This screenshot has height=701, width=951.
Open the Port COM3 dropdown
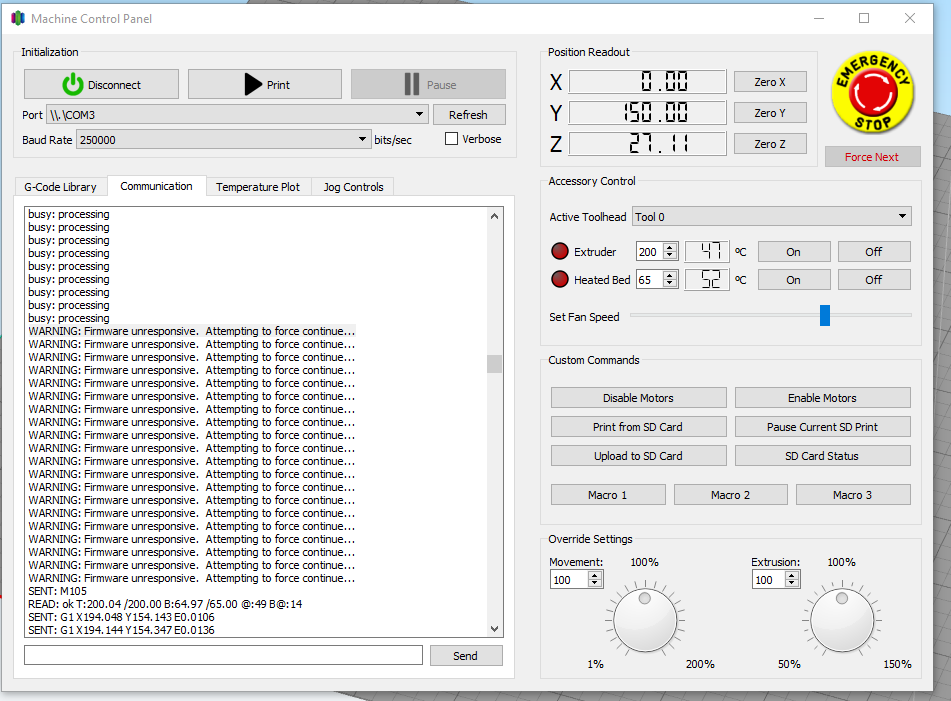pos(237,115)
